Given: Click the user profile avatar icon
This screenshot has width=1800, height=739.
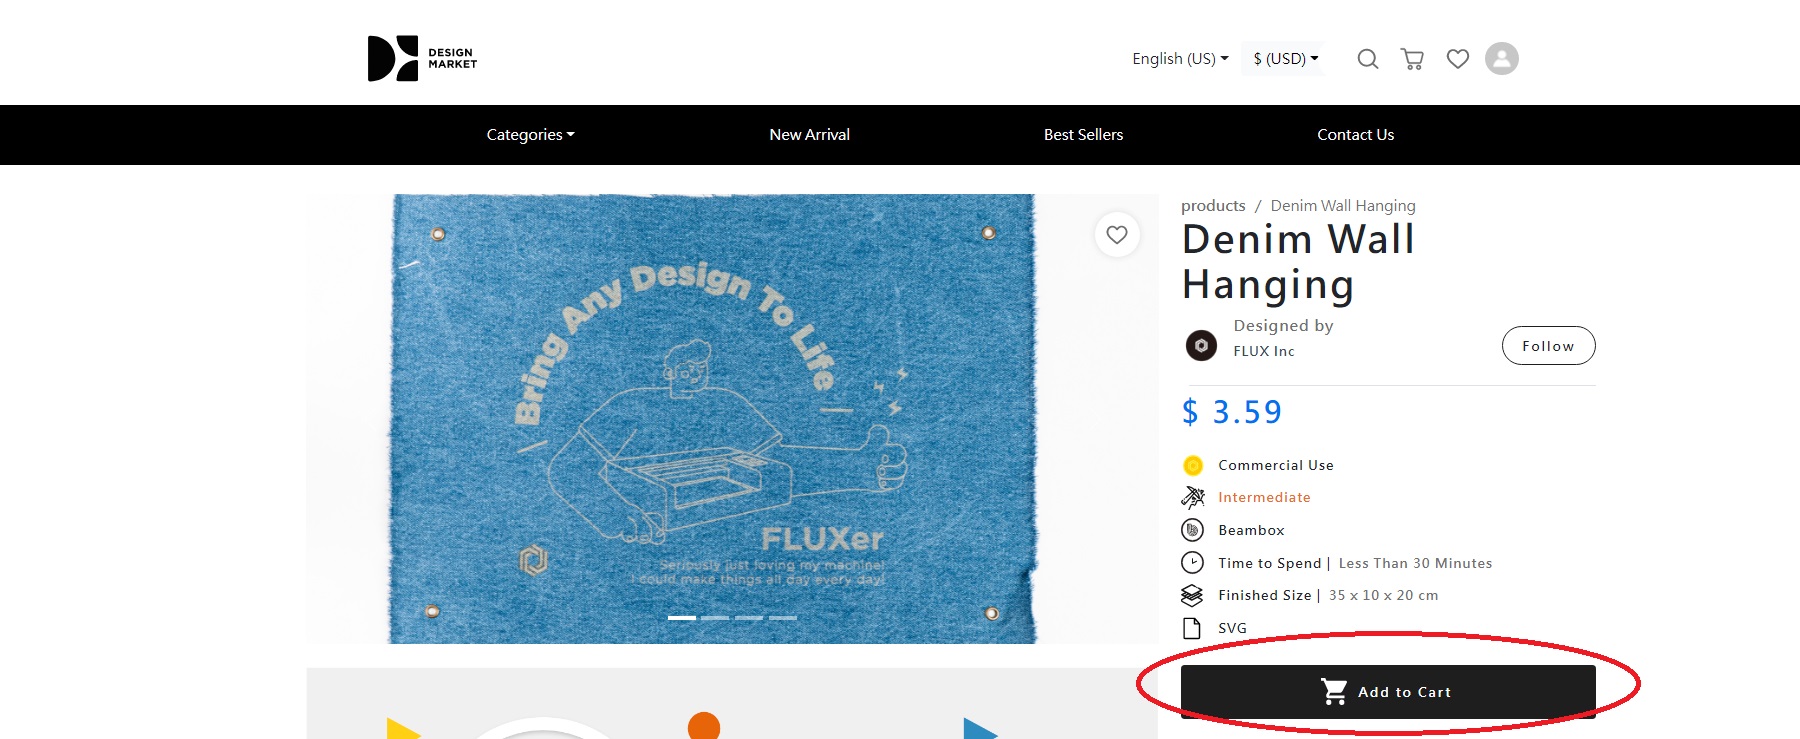Looking at the screenshot, I should coord(1501,59).
